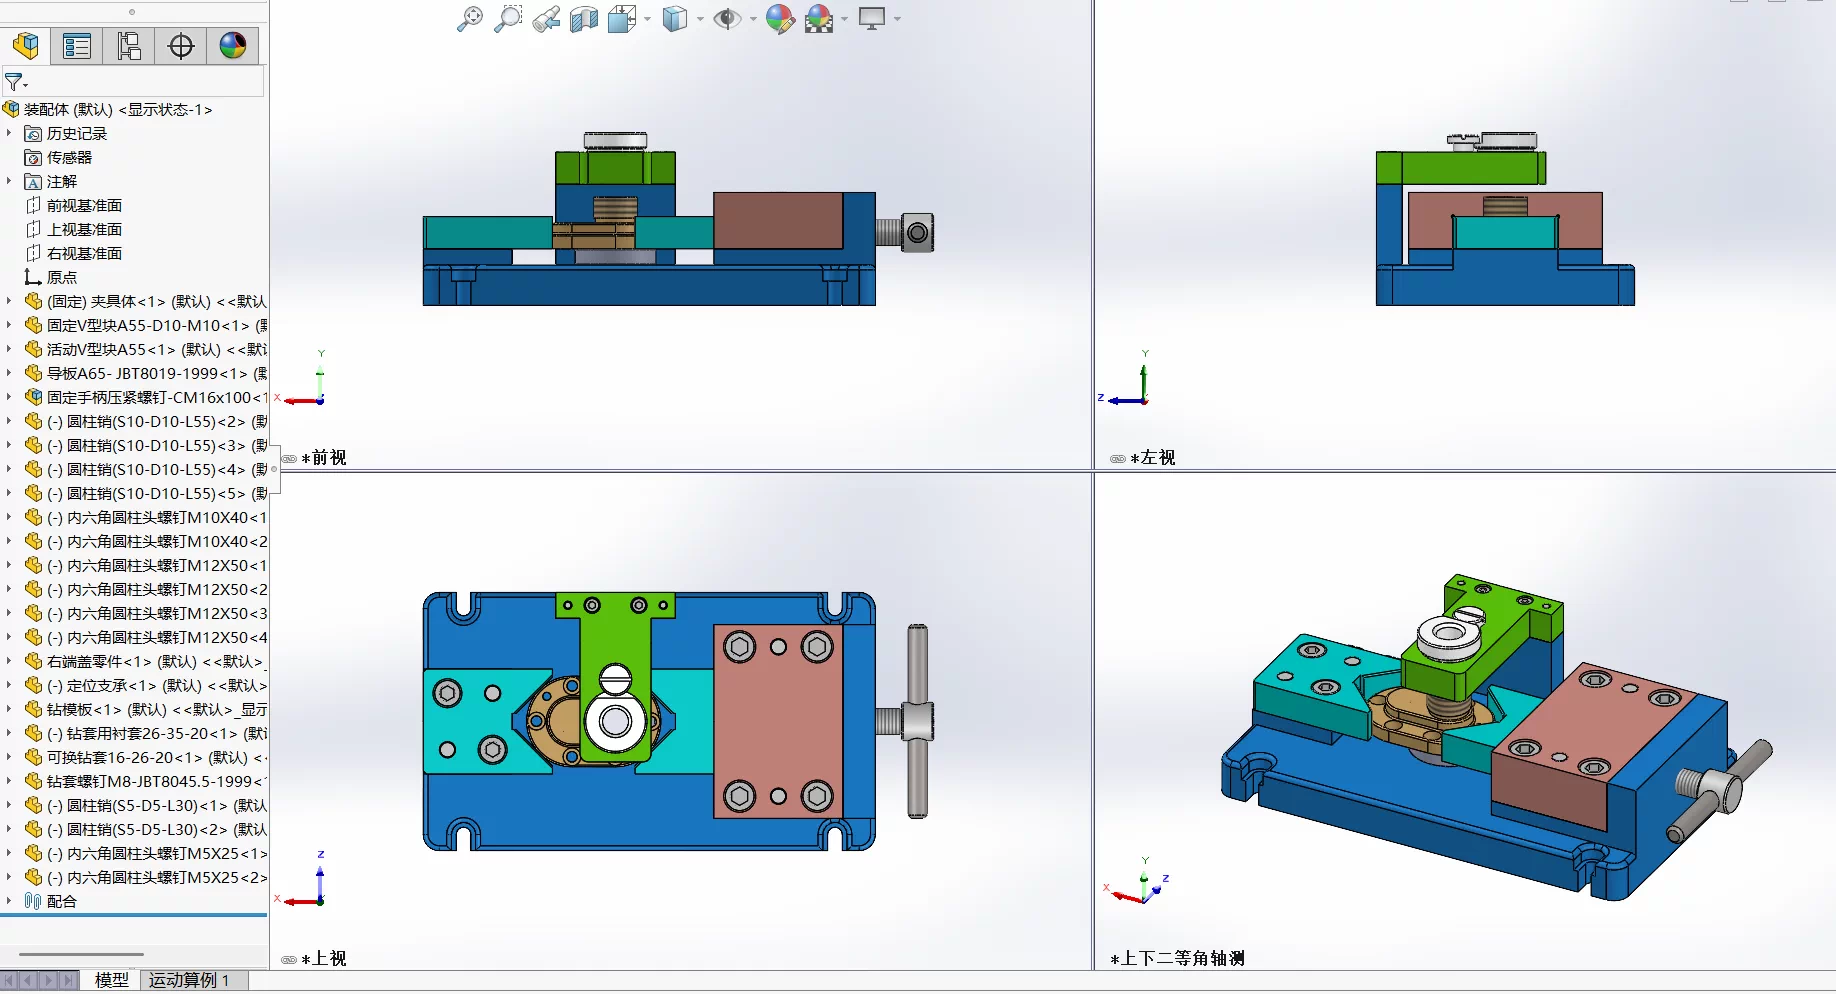Open the Display Style dropdown arrow
Screen dimensions: 1836x994
point(700,19)
